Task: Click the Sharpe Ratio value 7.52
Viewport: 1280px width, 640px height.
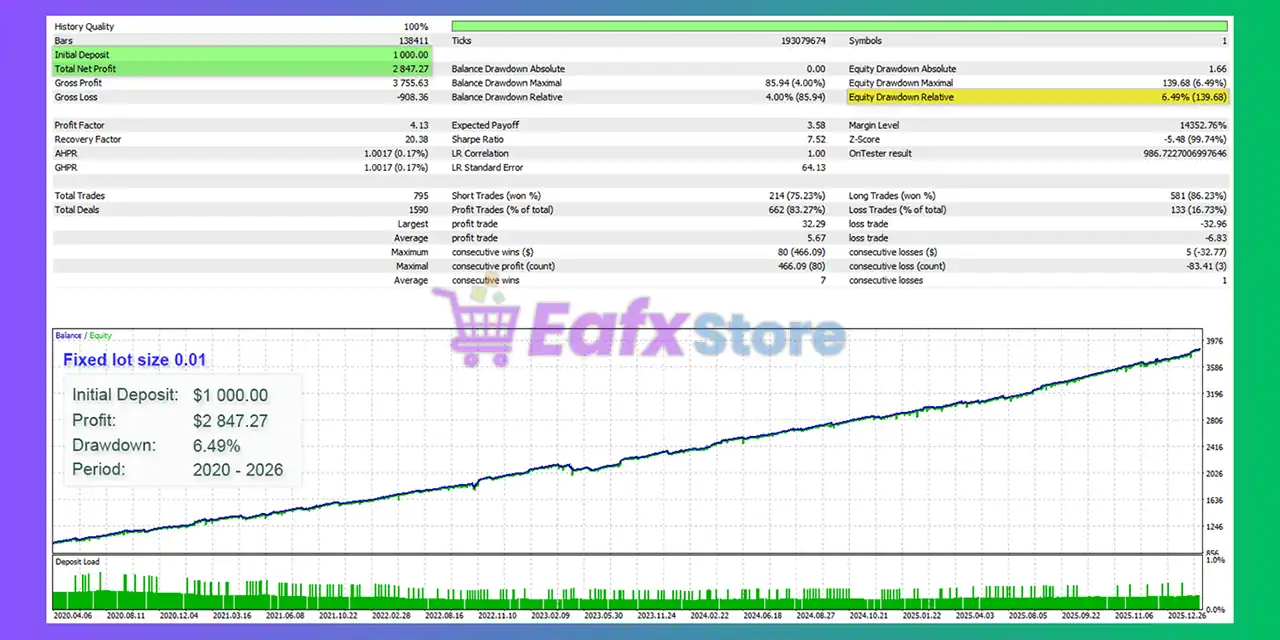Action: pyautogui.click(x=815, y=139)
